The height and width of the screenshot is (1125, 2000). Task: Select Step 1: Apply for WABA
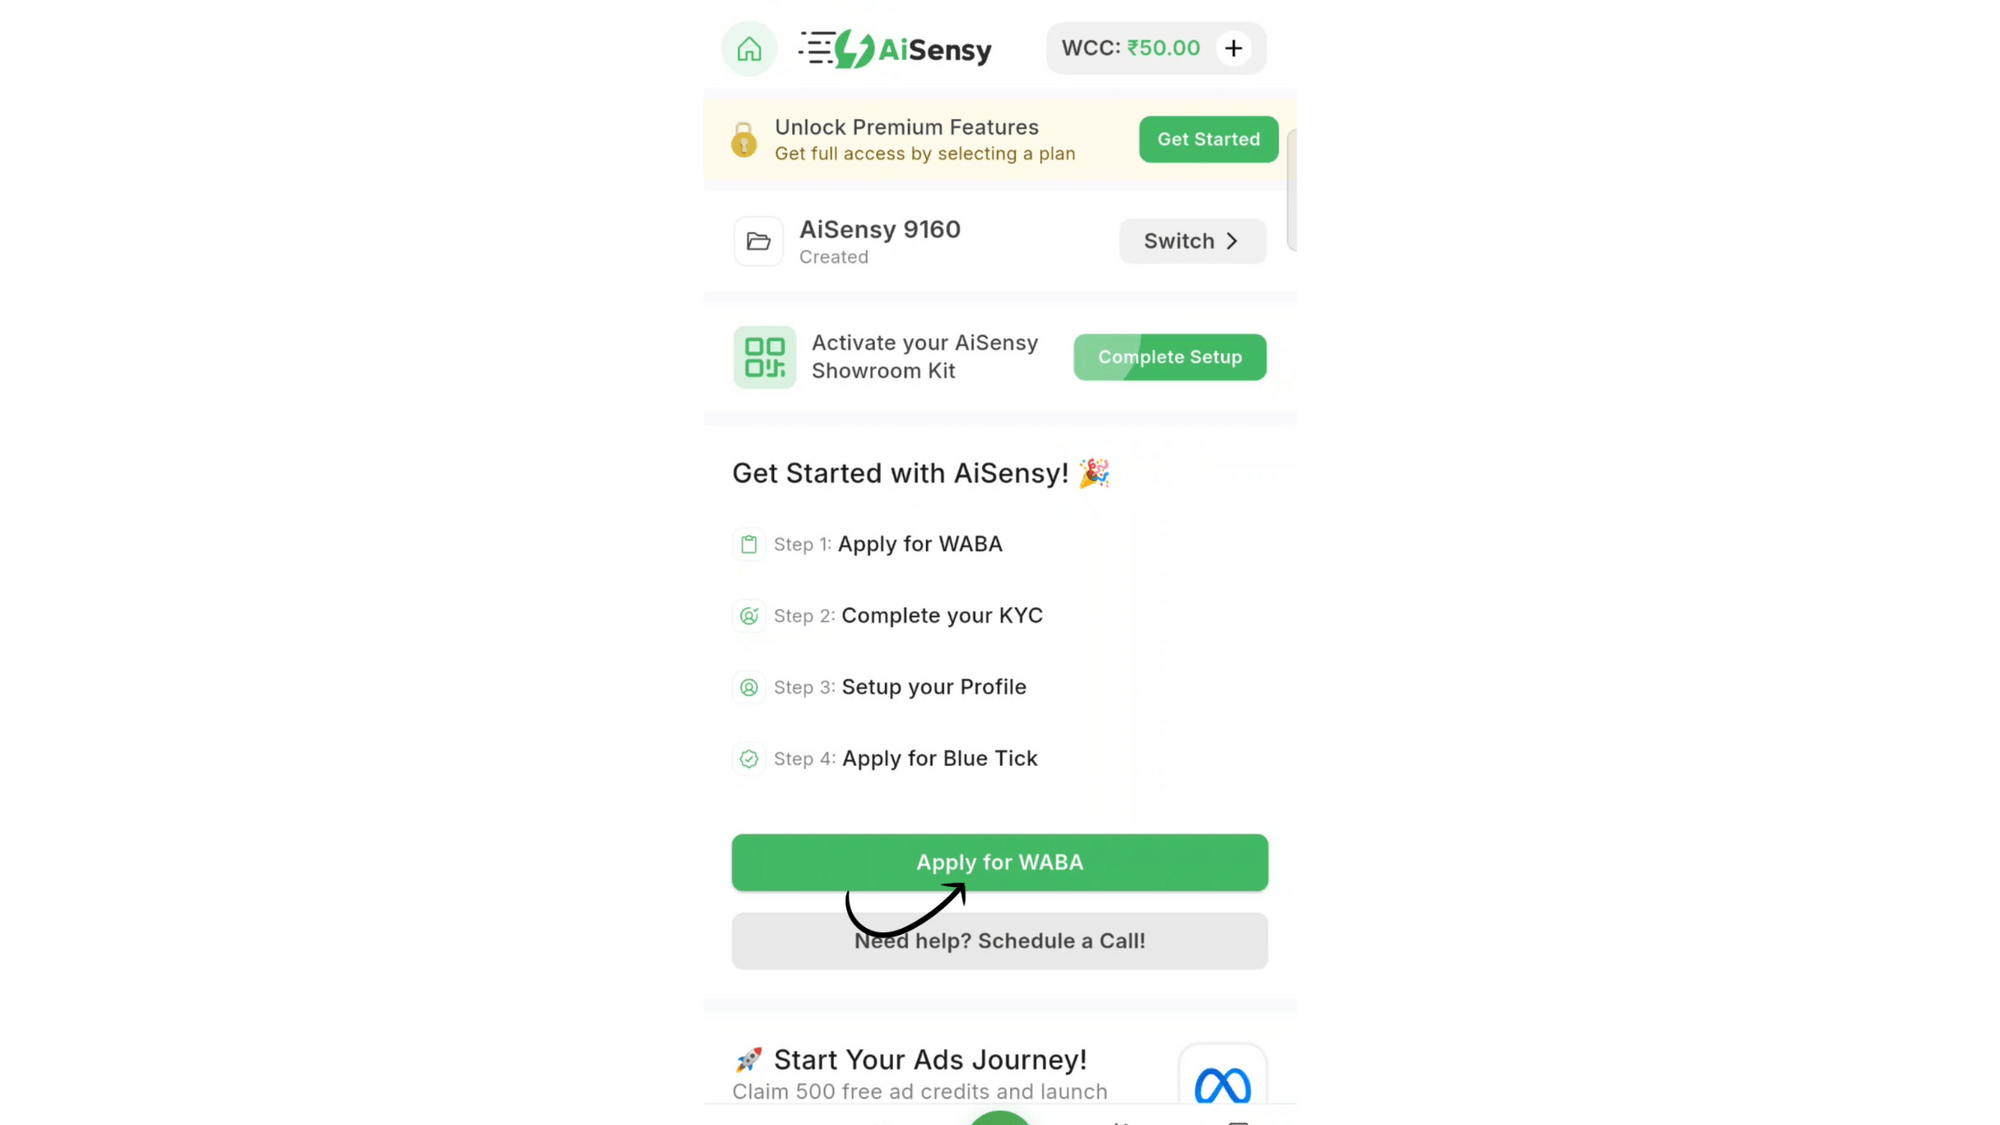[x=888, y=544]
